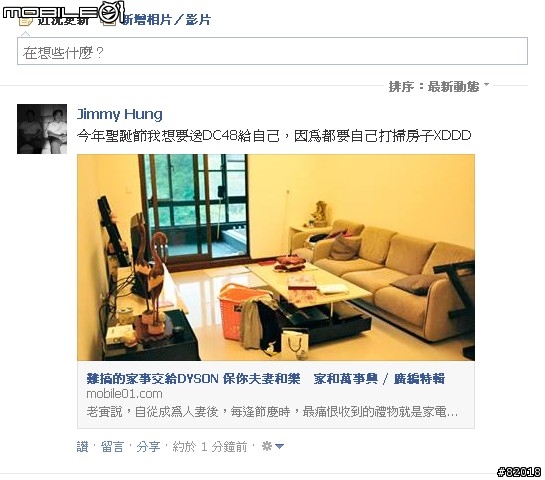Open the DYSON article title link

pos(266,379)
